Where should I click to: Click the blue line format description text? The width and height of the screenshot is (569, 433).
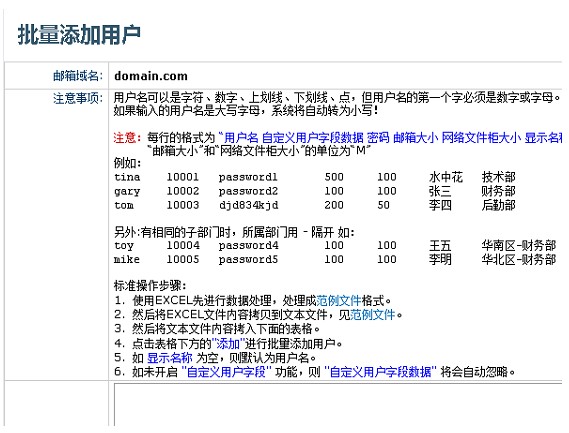click(x=390, y=138)
